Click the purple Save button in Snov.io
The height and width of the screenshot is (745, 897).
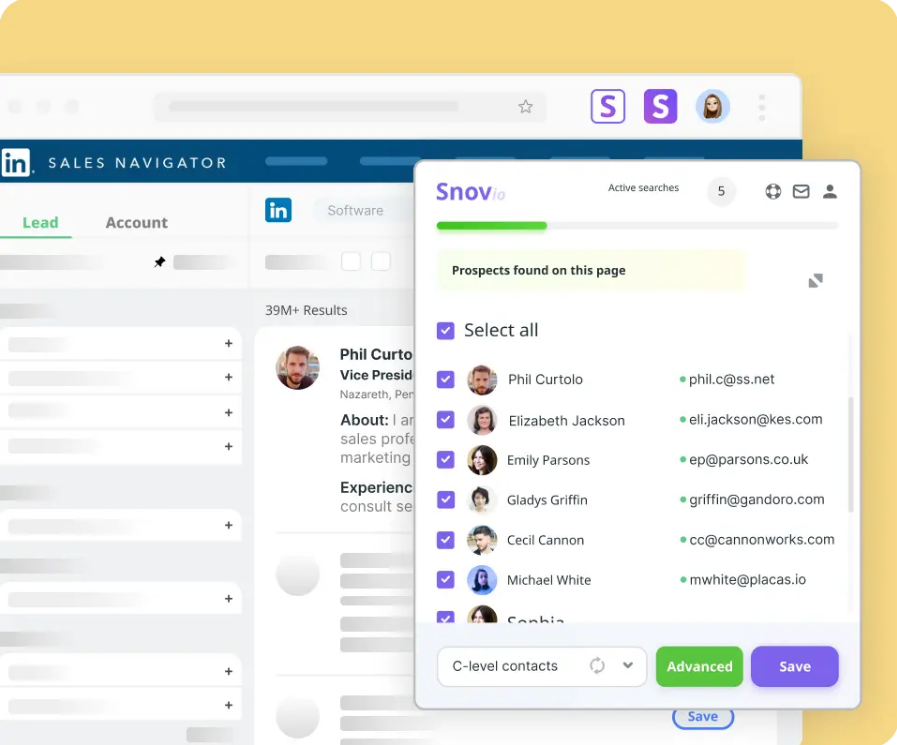click(795, 667)
